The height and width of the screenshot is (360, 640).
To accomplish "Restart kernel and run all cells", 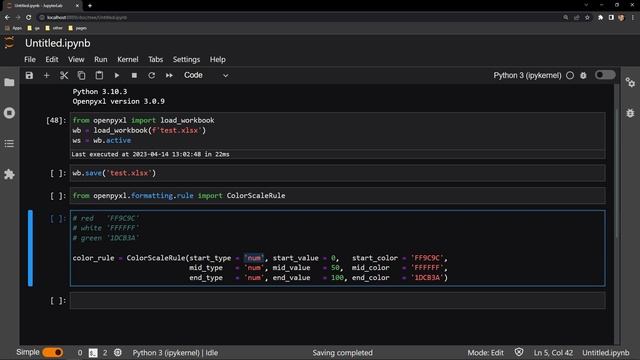I will tap(169, 76).
